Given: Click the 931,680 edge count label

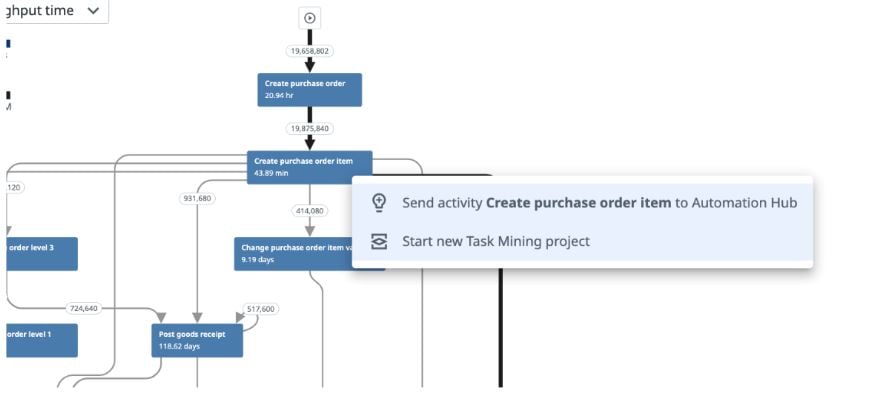Looking at the screenshot, I should point(197,198).
